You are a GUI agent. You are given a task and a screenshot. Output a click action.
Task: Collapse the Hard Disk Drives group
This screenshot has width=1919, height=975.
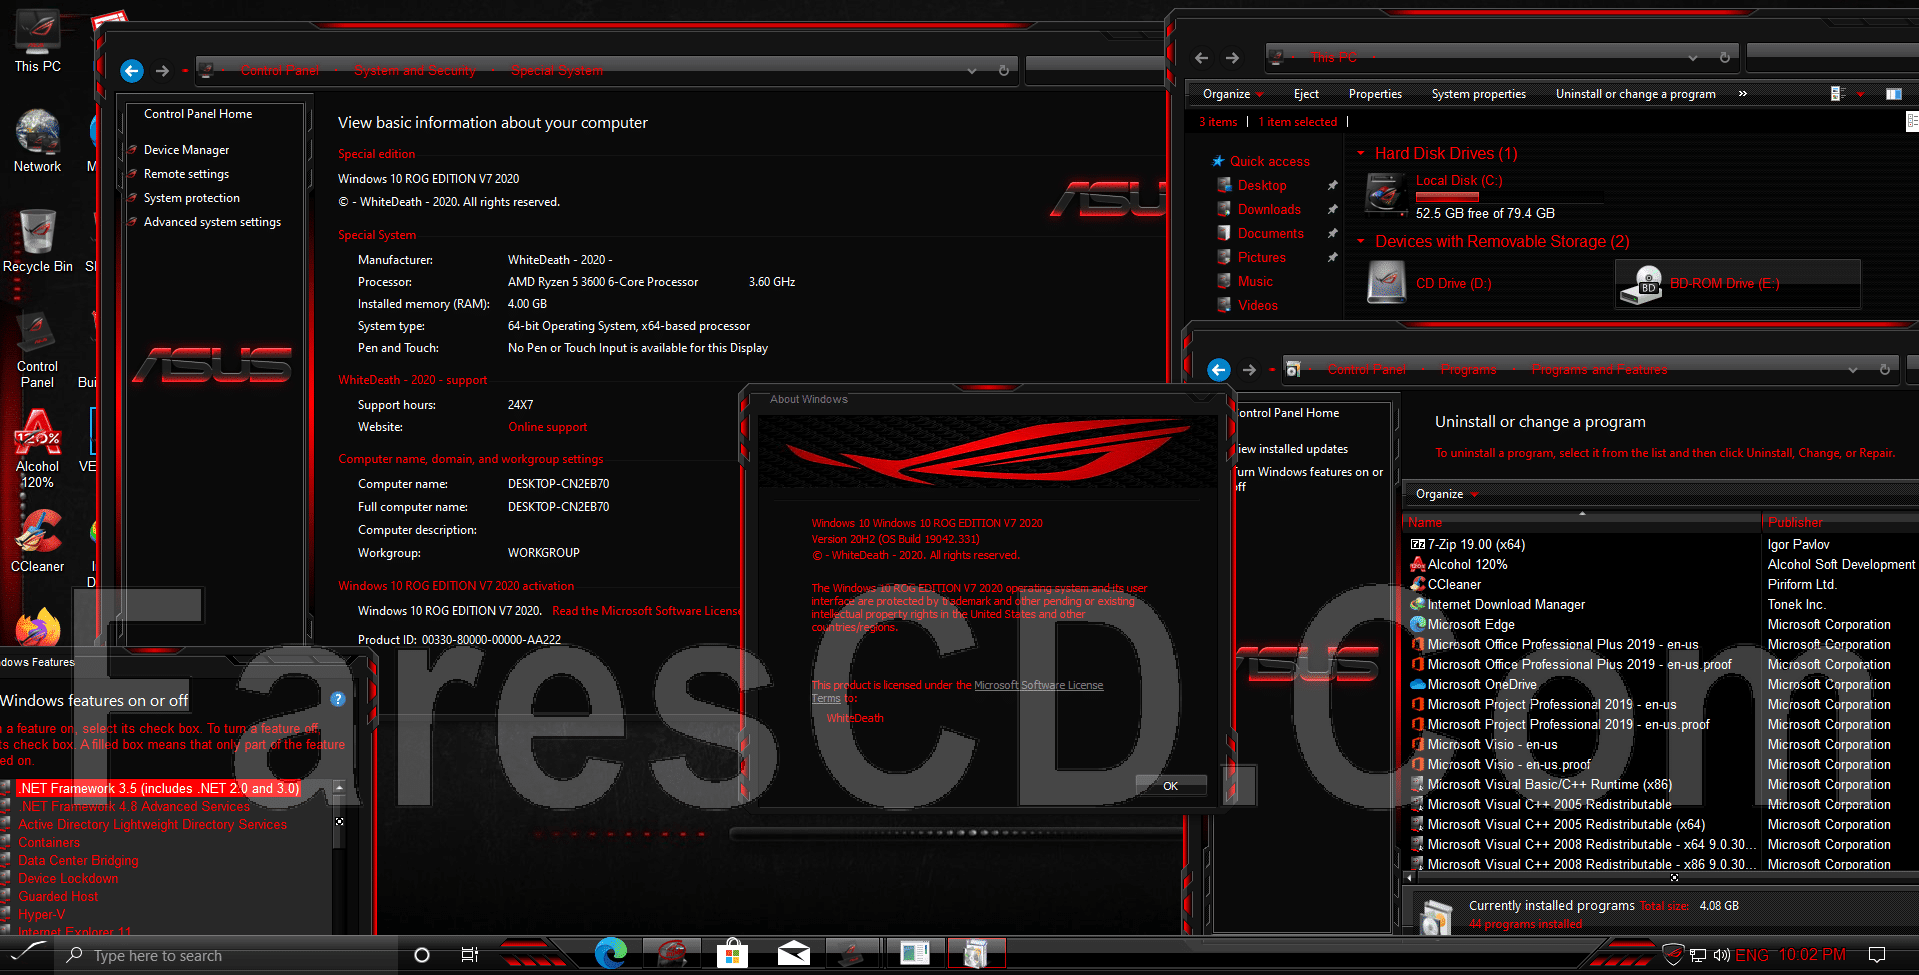click(x=1361, y=153)
